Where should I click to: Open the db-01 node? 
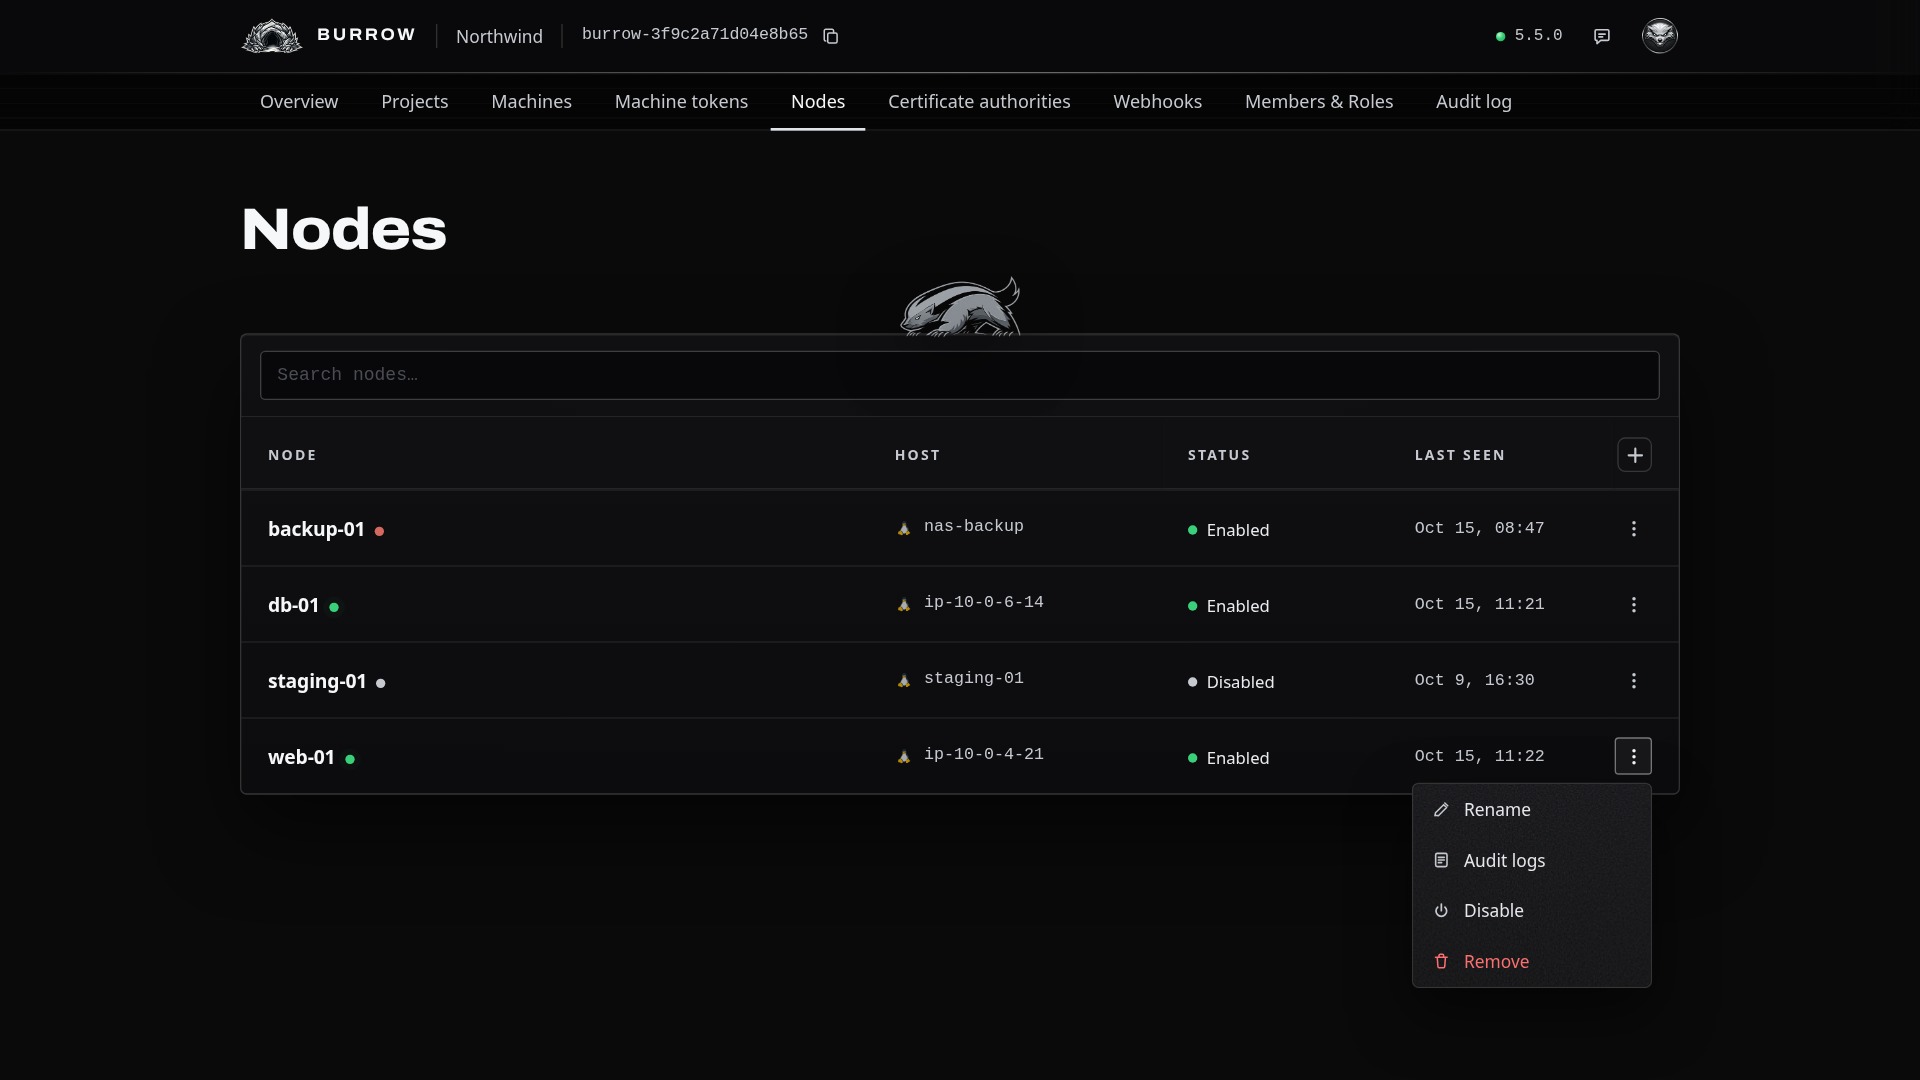click(x=293, y=605)
